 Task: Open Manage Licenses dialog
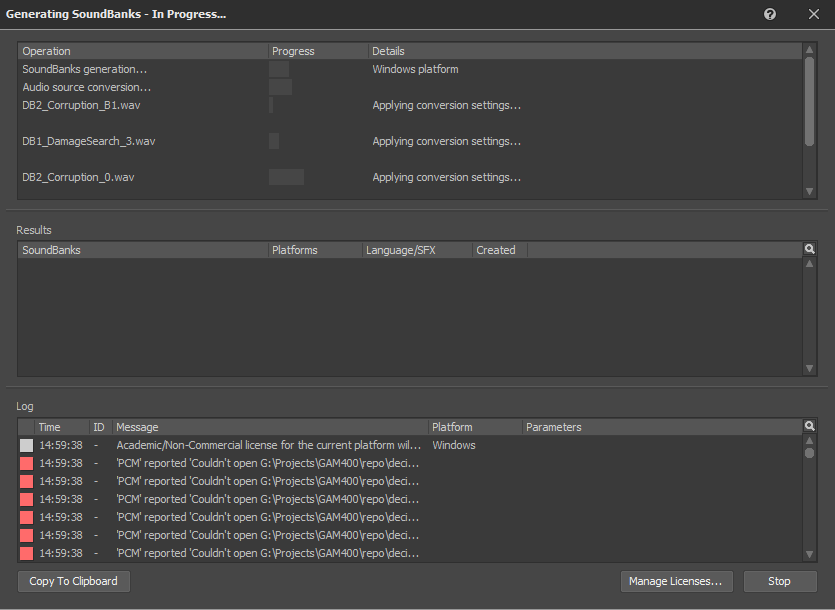tap(676, 581)
